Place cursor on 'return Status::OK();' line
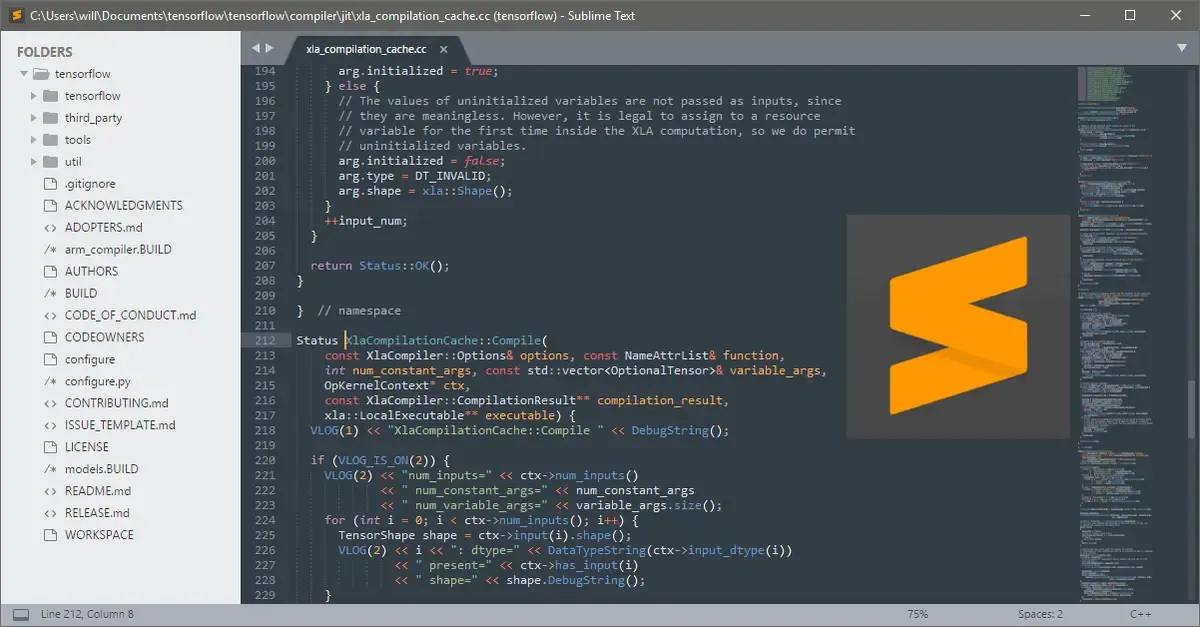The height and width of the screenshot is (627, 1200). (380, 266)
